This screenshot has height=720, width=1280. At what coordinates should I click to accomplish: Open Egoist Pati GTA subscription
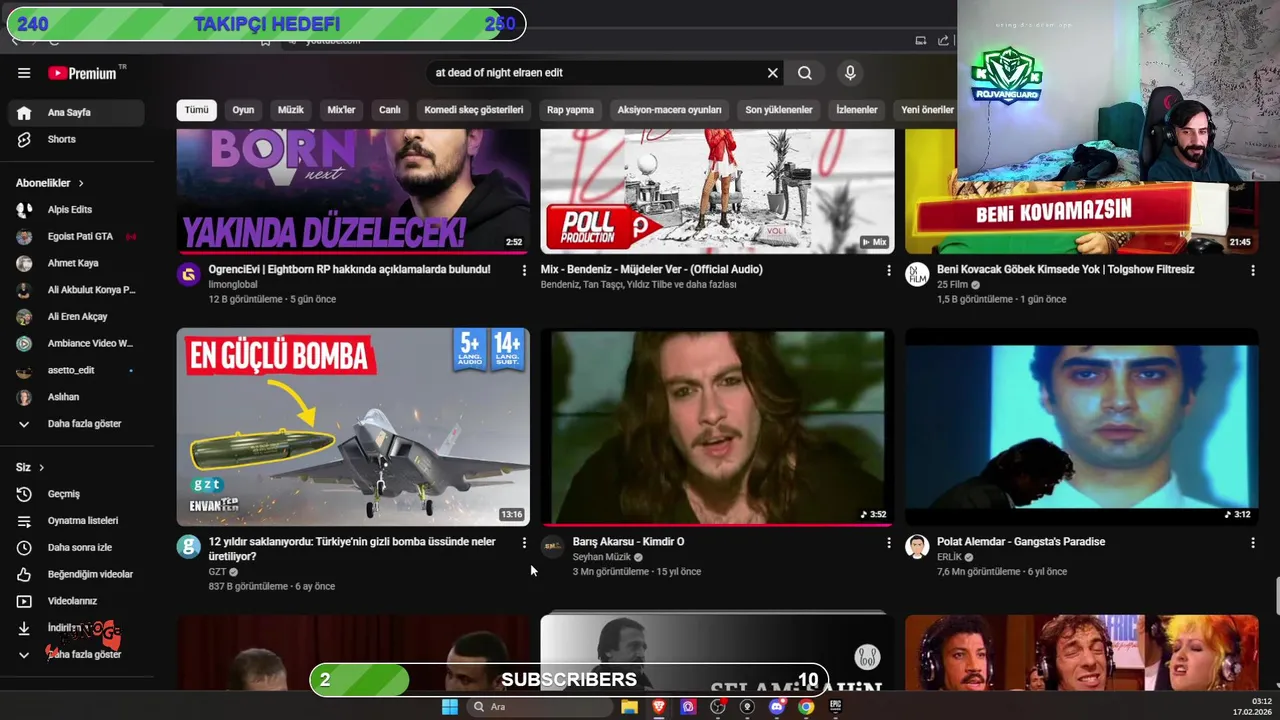coord(76,237)
